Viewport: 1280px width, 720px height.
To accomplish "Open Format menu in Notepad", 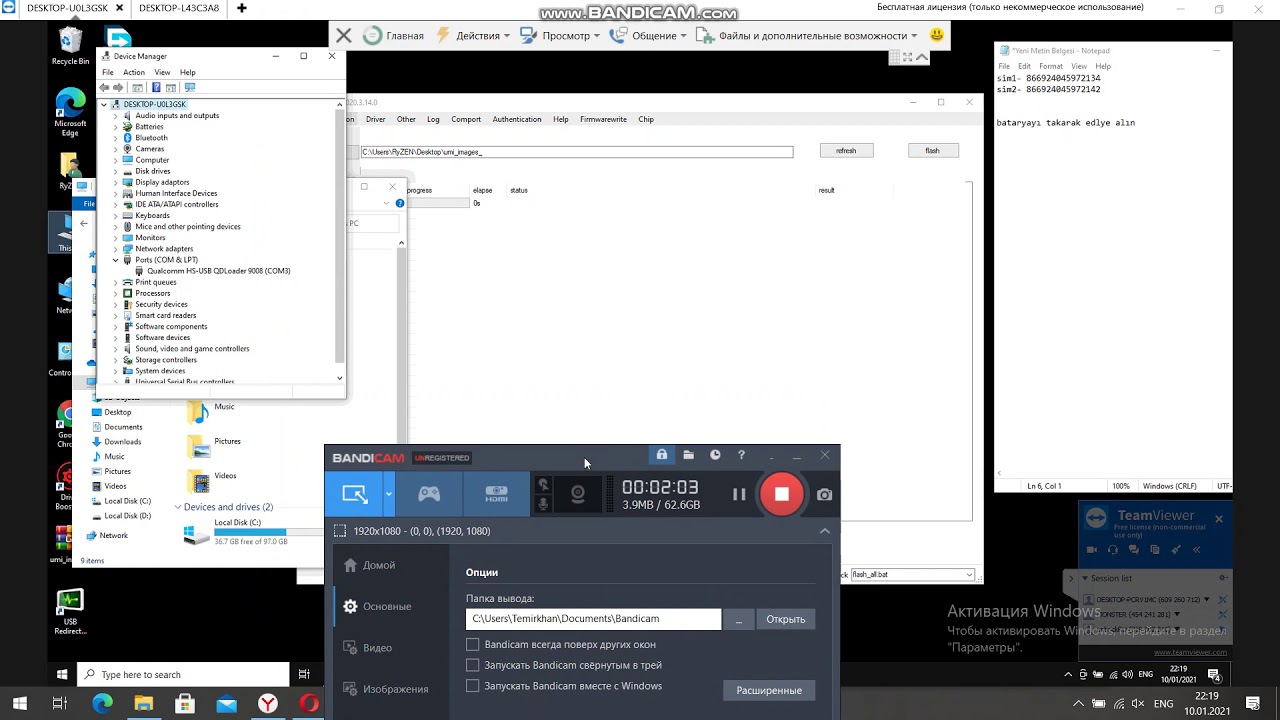I will point(1050,66).
